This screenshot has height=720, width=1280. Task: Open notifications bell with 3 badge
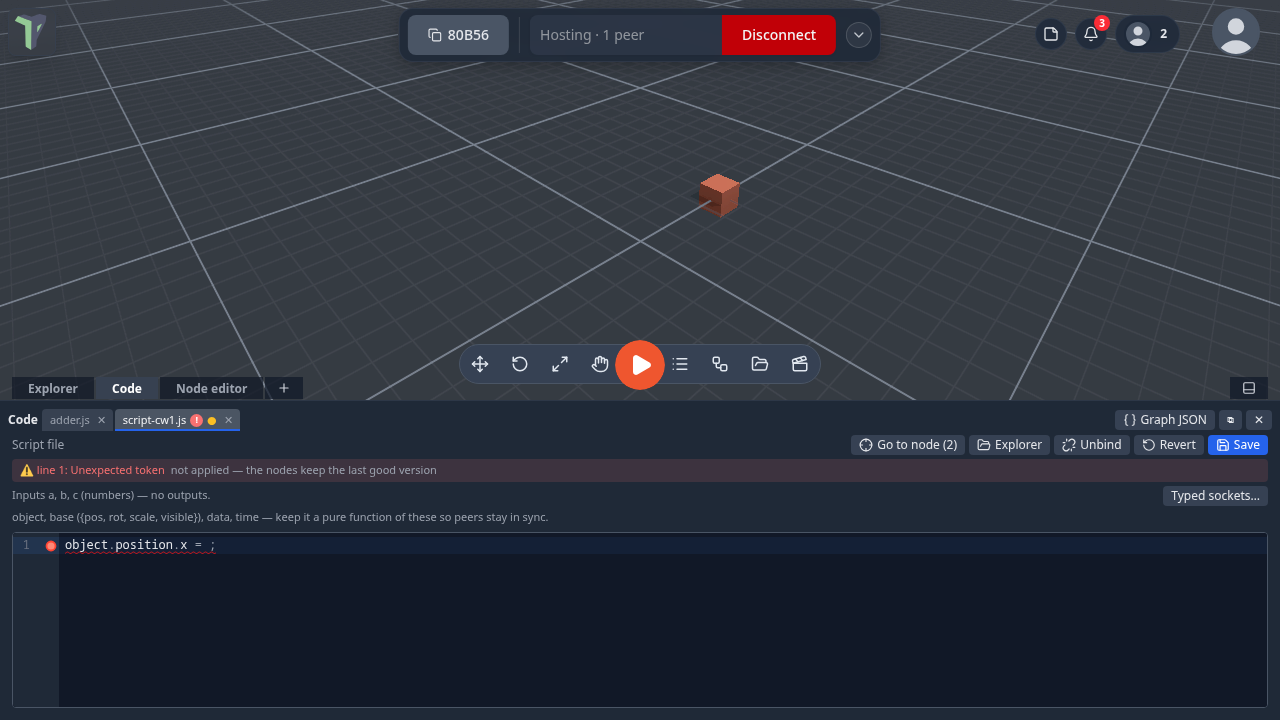pos(1091,34)
